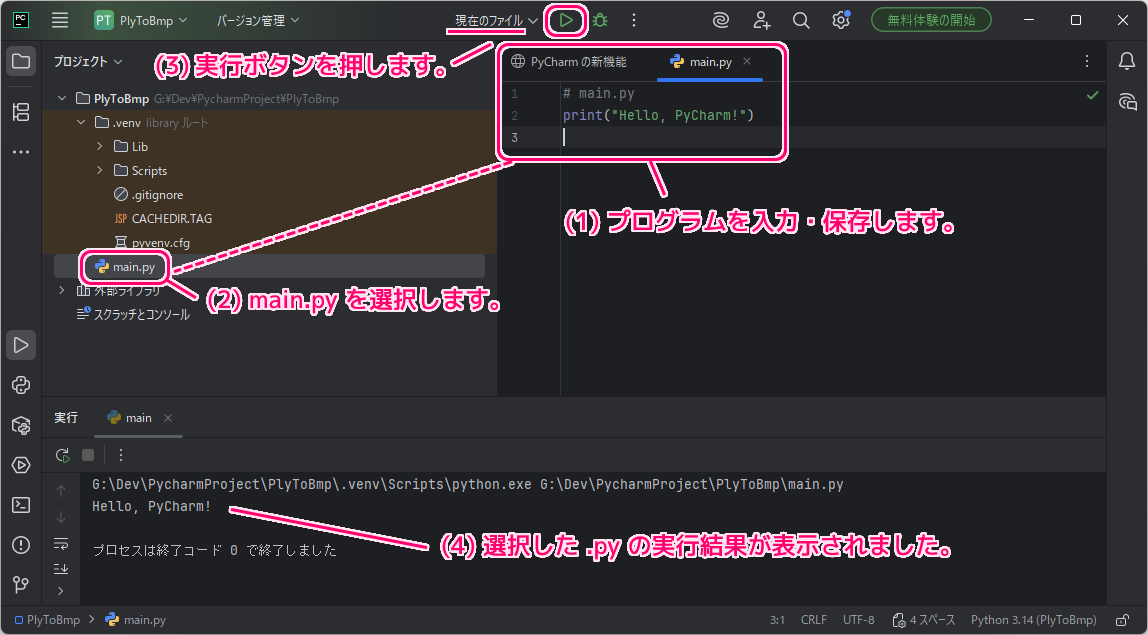Switch to the PyCharm の新機能 tab
Screen dimensions: 1148x635
[569, 62]
